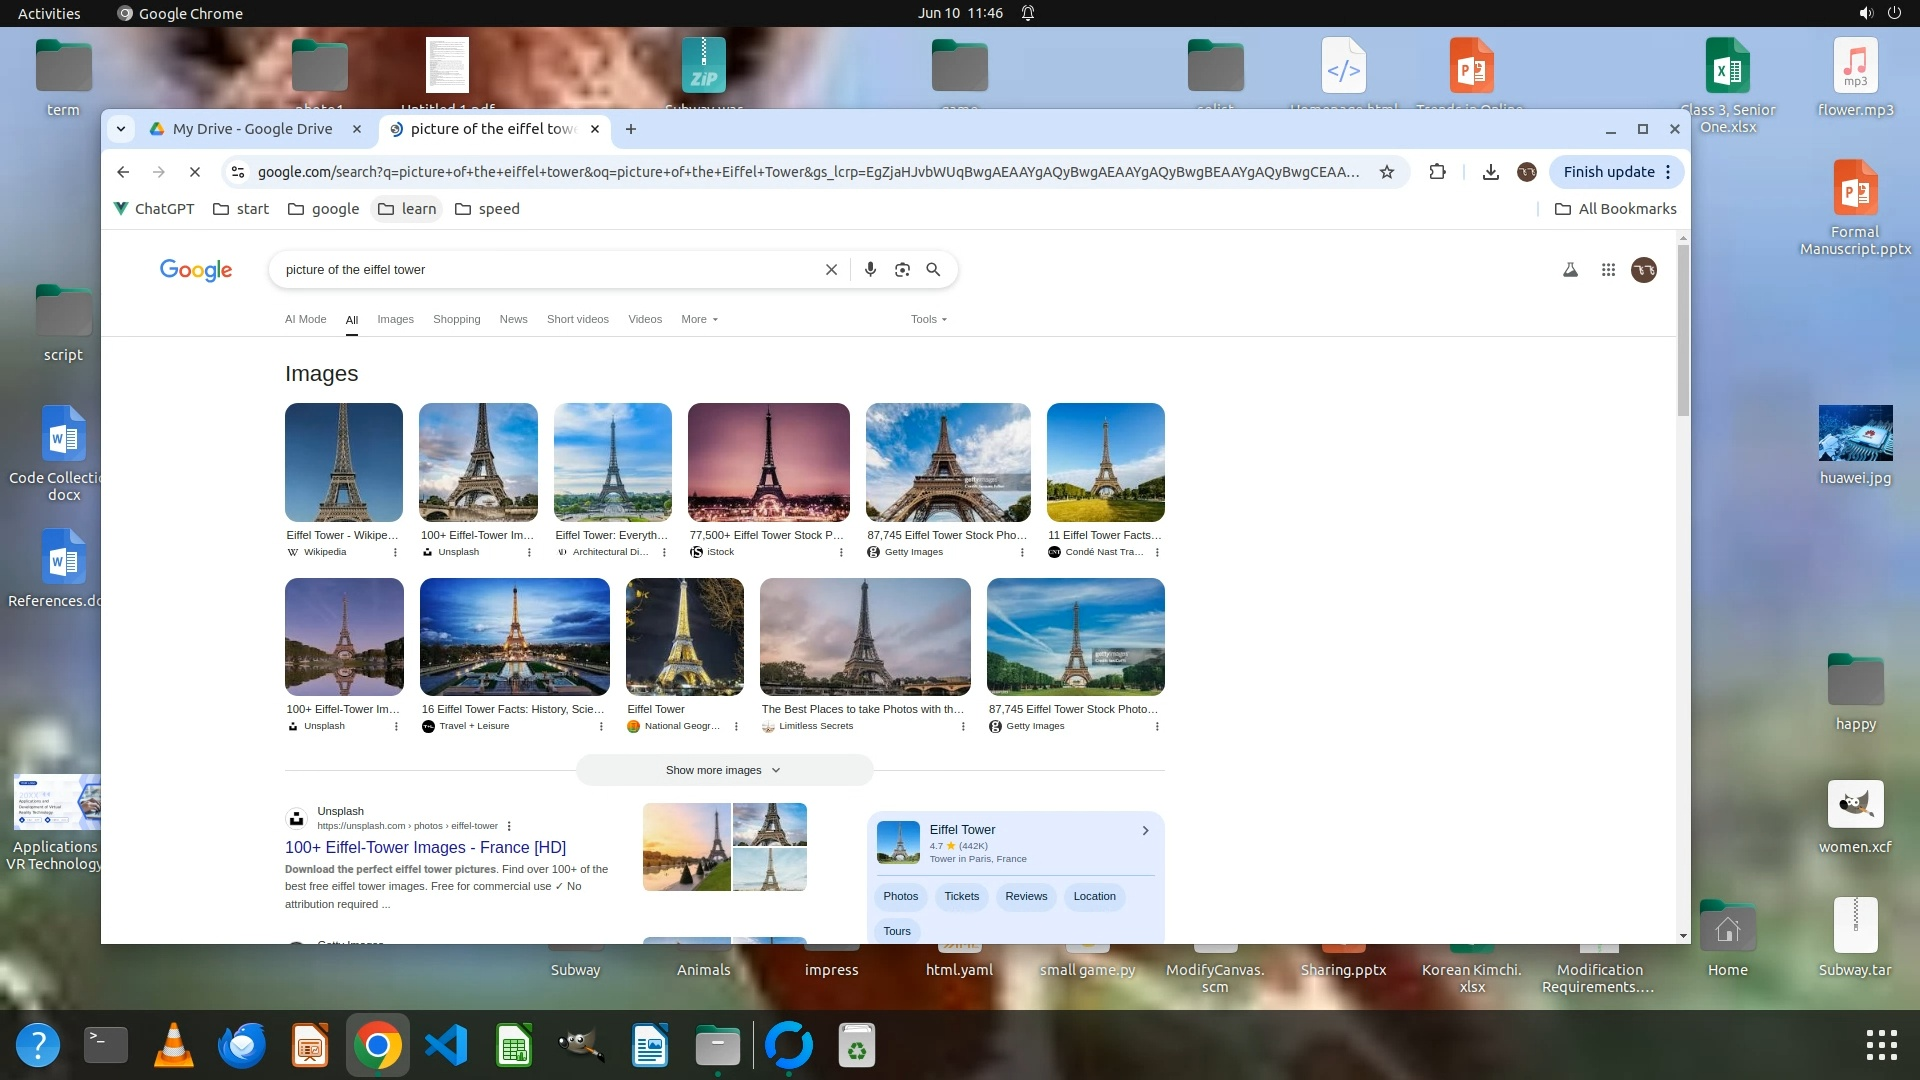Expand Show more images

[x=724, y=770]
